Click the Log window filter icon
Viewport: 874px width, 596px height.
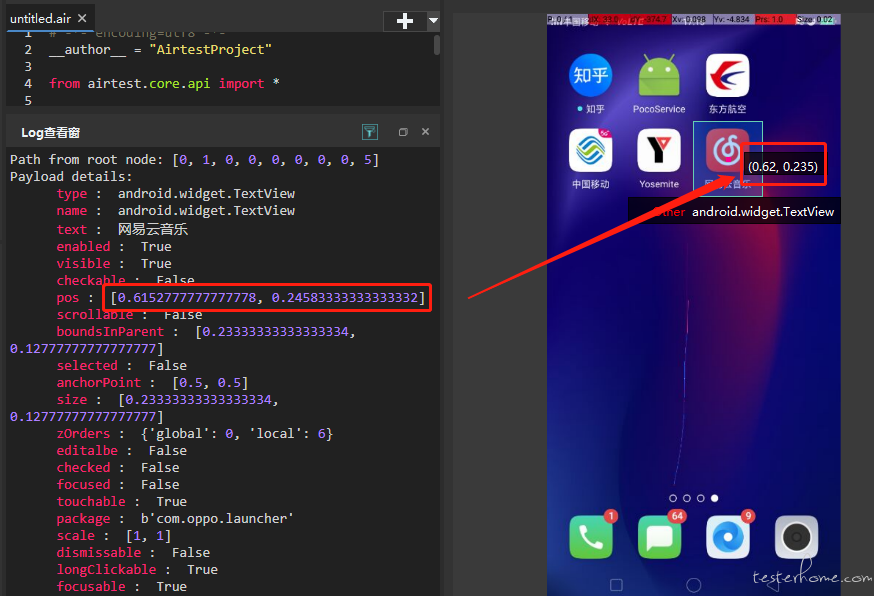click(370, 132)
